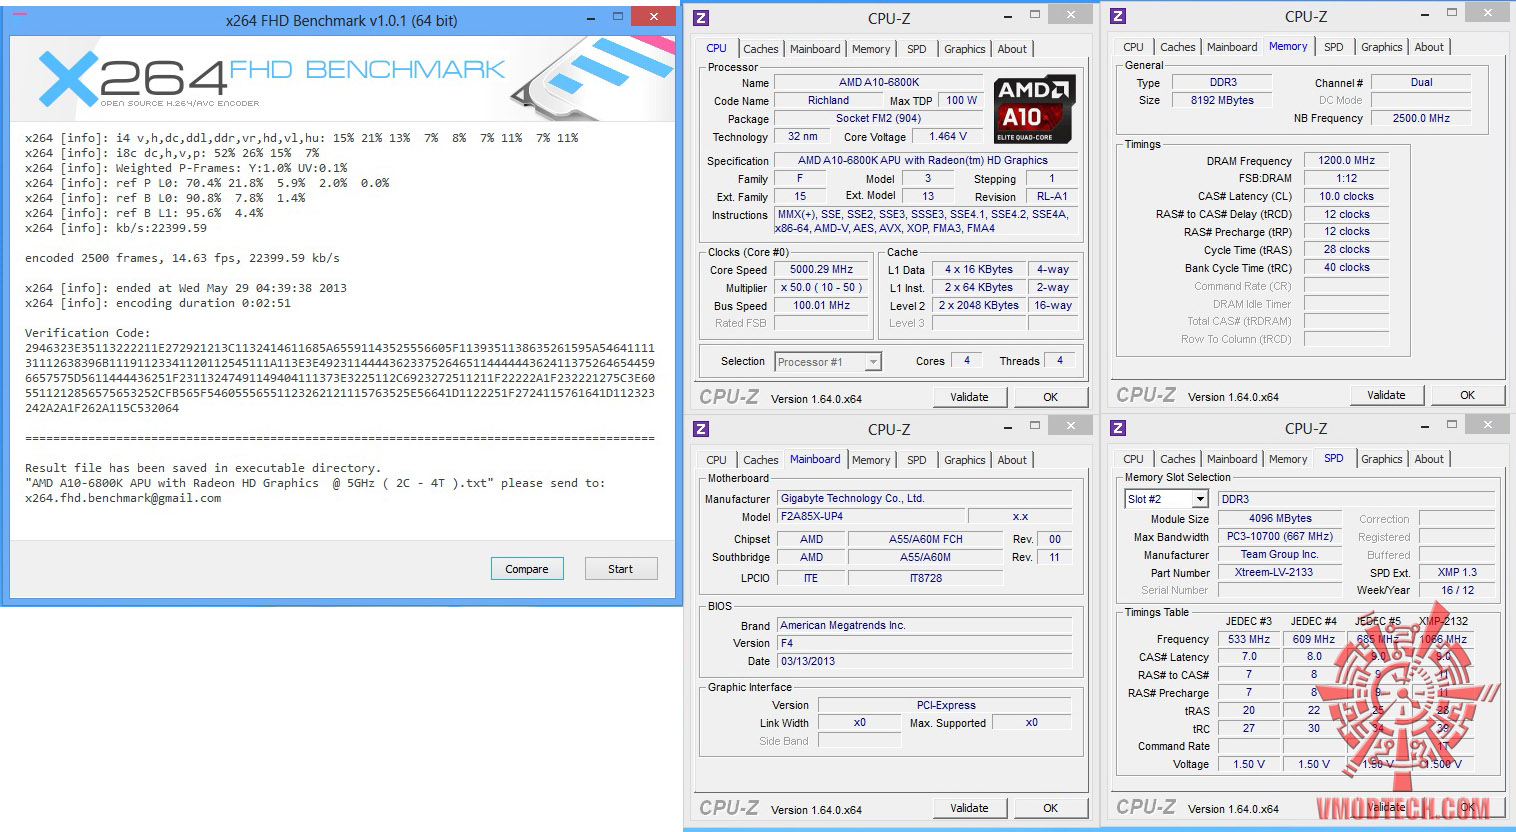This screenshot has width=1516, height=832.
Task: Click the x264 FHD Benchmark logo banner
Action: click(x=342, y=79)
